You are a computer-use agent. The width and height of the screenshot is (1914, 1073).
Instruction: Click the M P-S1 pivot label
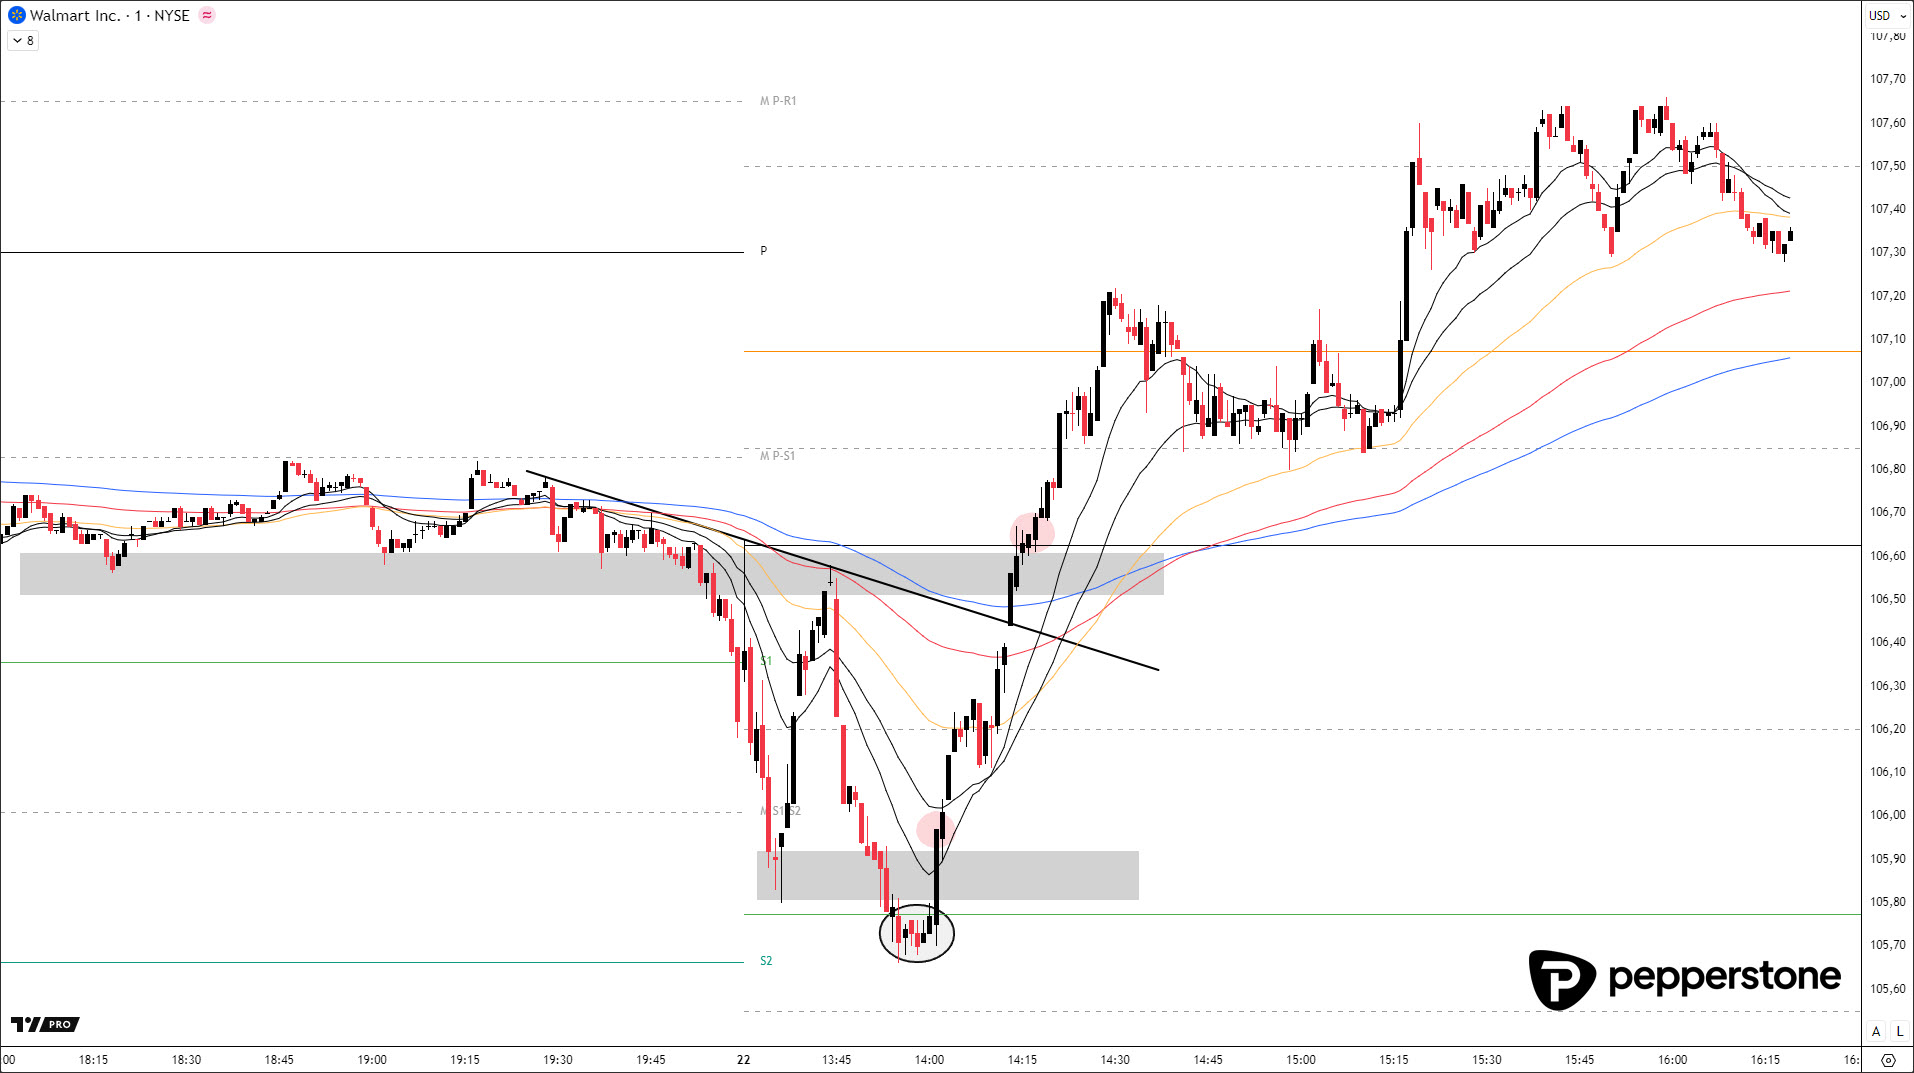(777, 456)
